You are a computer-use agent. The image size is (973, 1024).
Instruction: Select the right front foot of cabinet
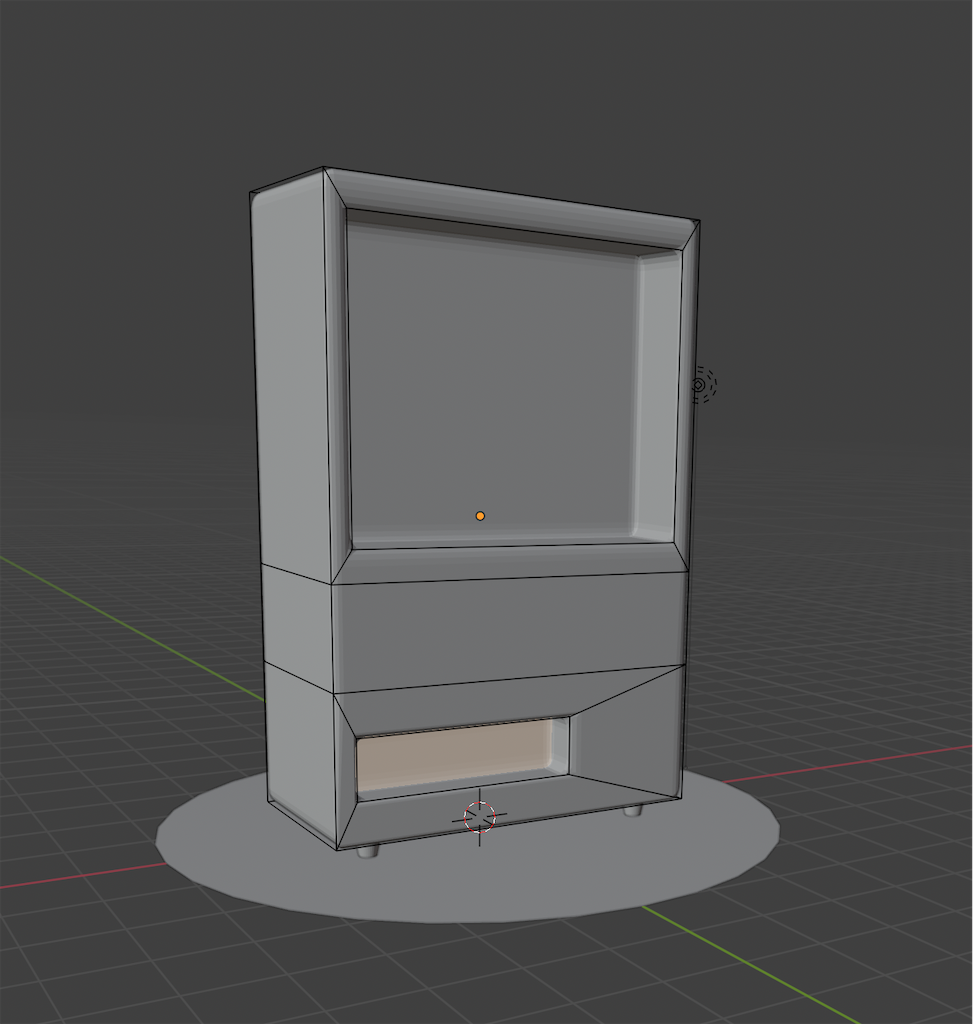[633, 811]
